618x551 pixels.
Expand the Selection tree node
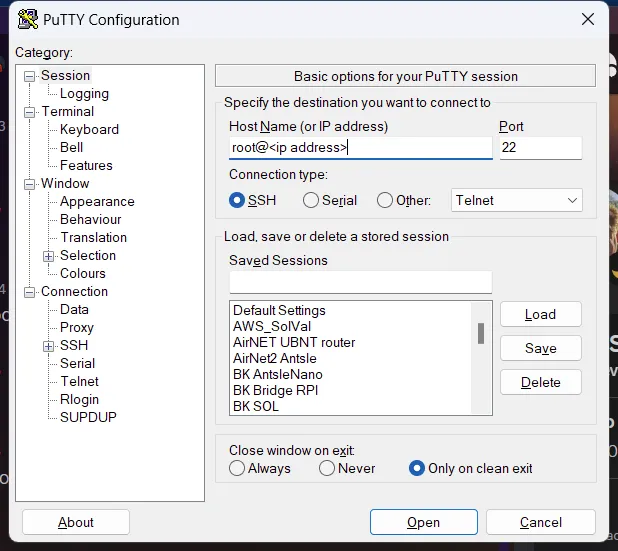pyautogui.click(x=48, y=256)
